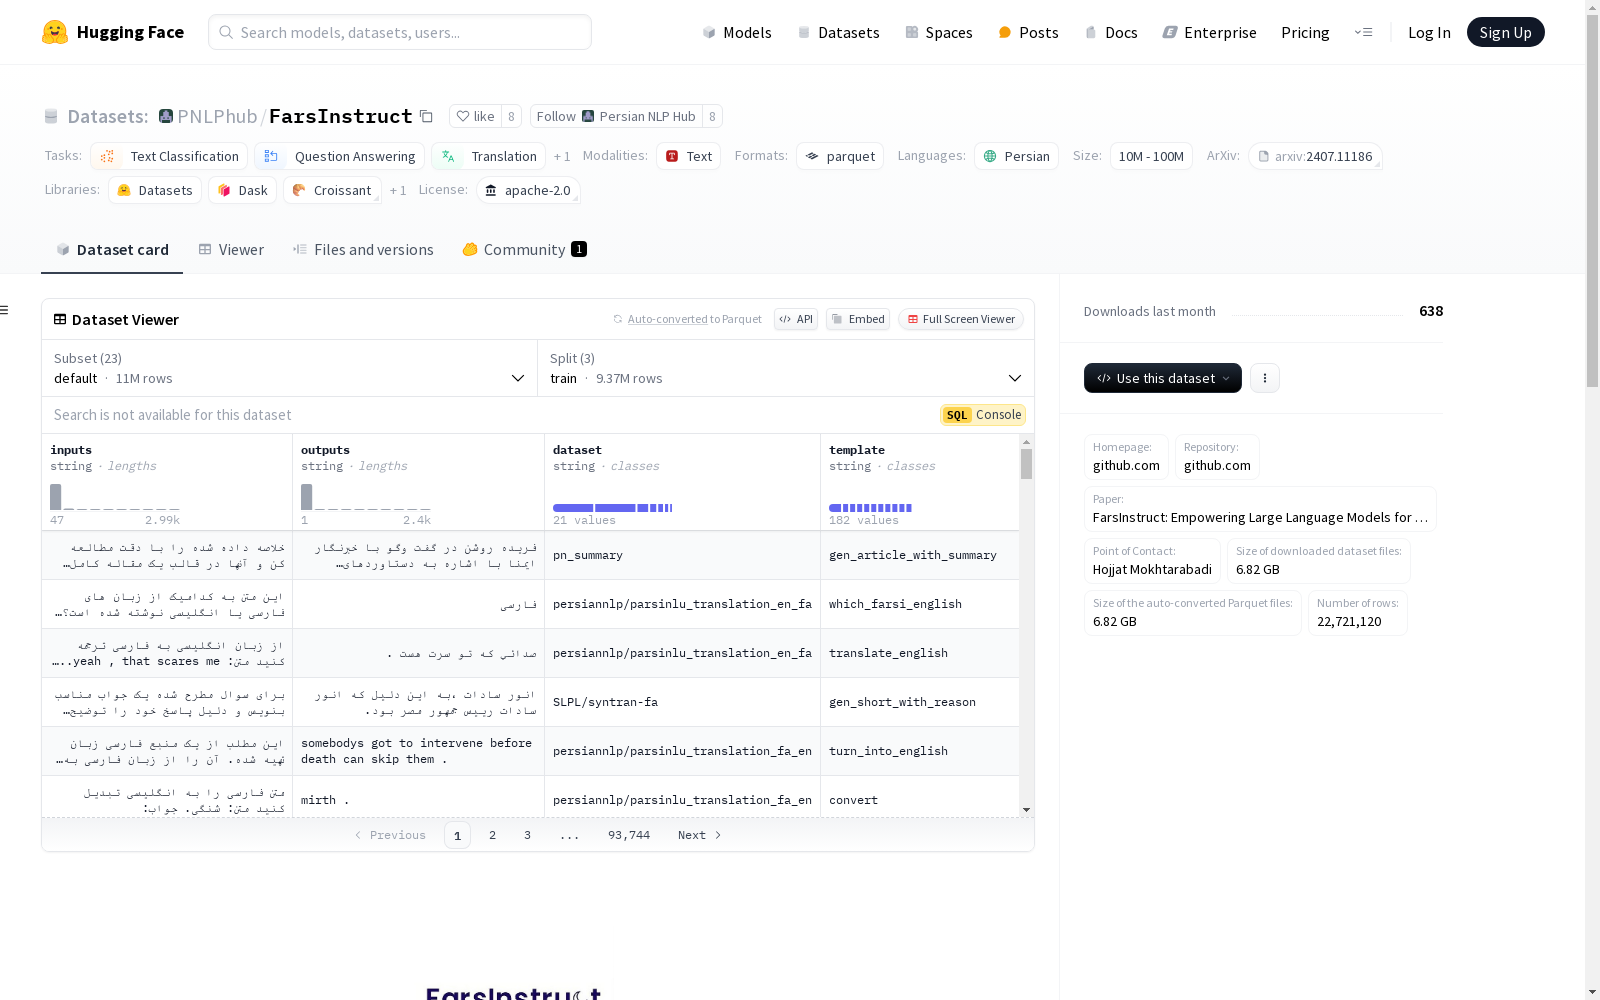Expand the Subset default dropdown
The image size is (1600, 1000).
pyautogui.click(x=289, y=368)
